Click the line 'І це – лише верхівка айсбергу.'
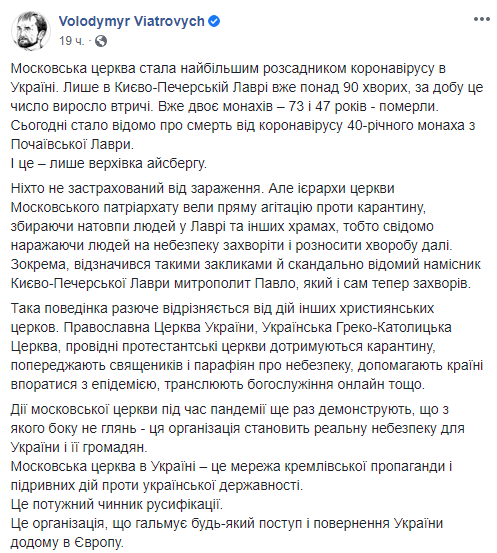This screenshot has height=553, width=497. tap(109, 164)
